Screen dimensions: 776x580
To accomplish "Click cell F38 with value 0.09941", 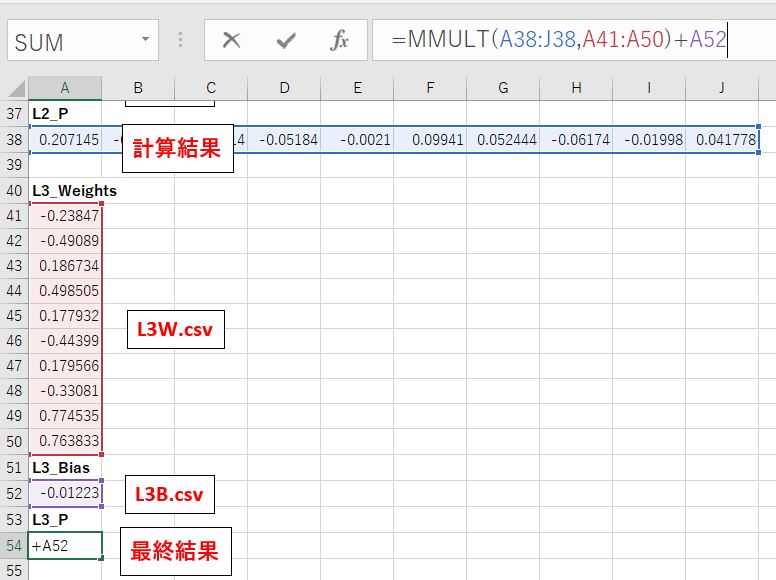I will (x=430, y=140).
